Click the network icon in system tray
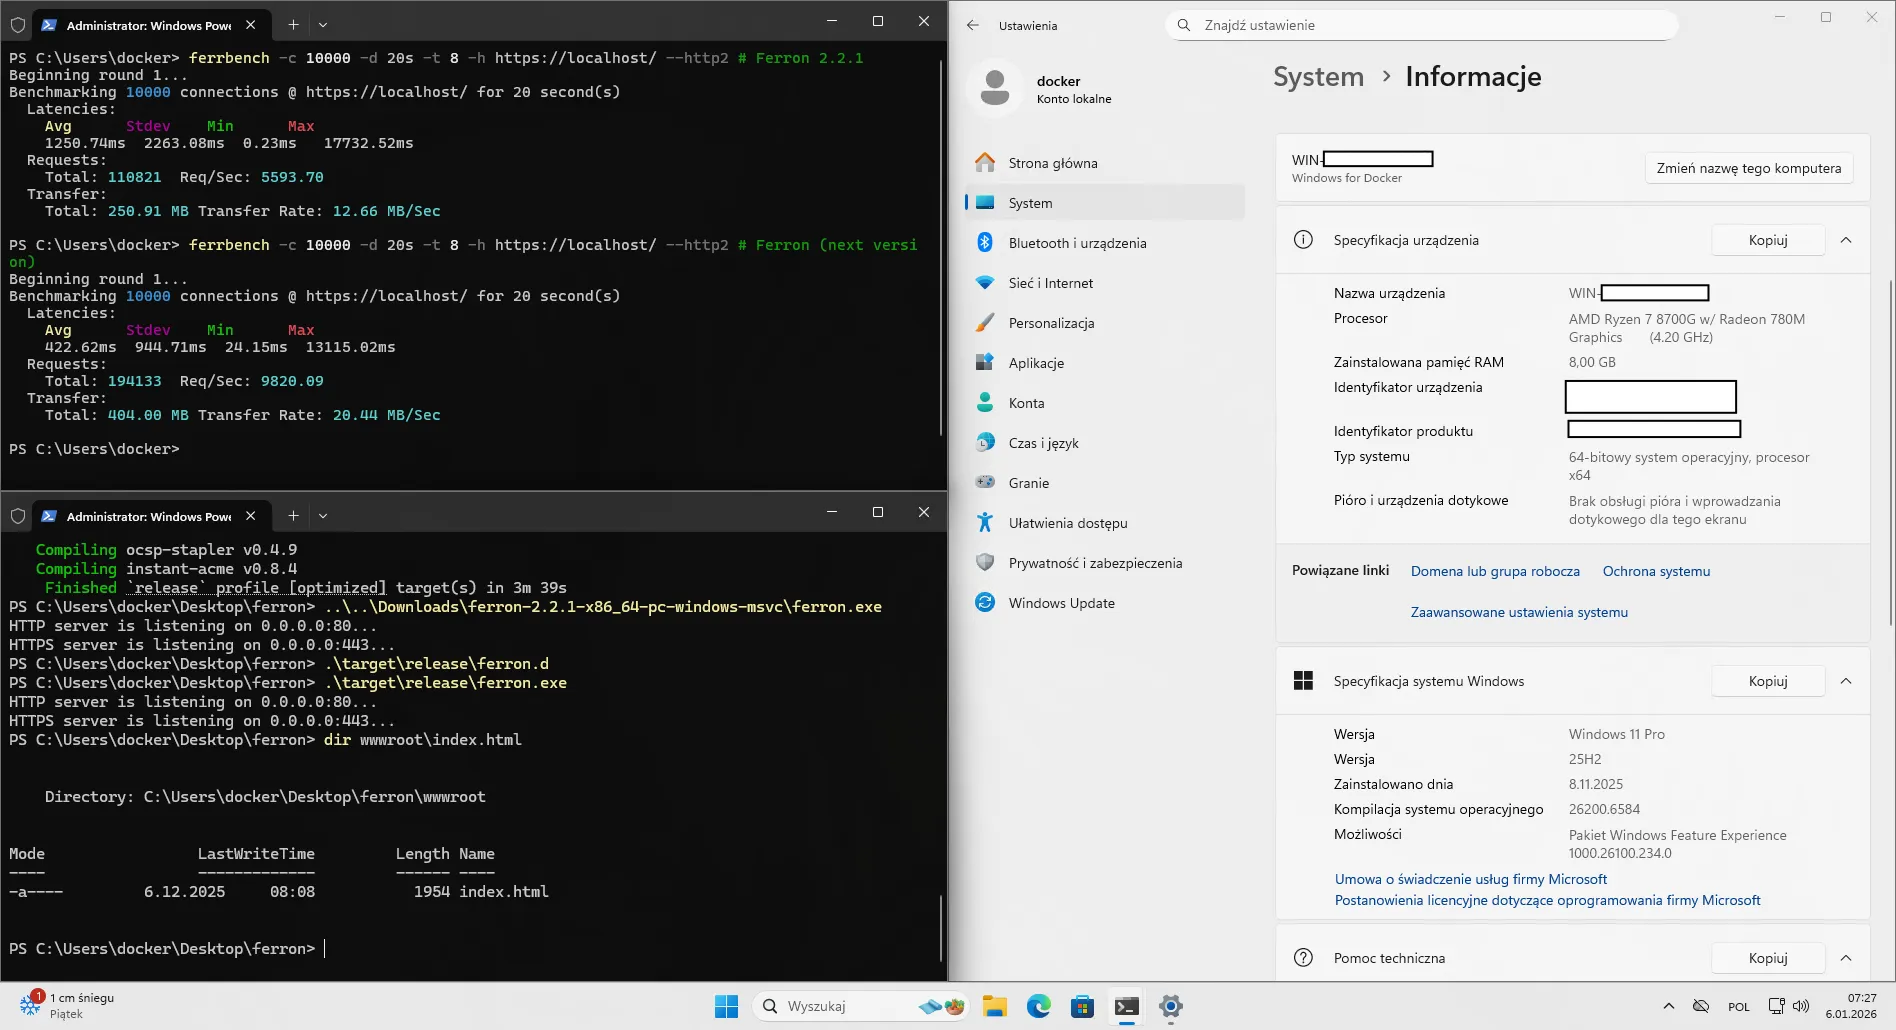The width and height of the screenshot is (1896, 1030). tap(1777, 1006)
